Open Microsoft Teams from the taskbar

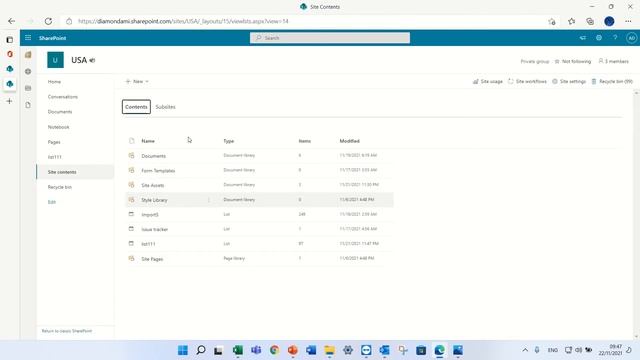coord(256,350)
